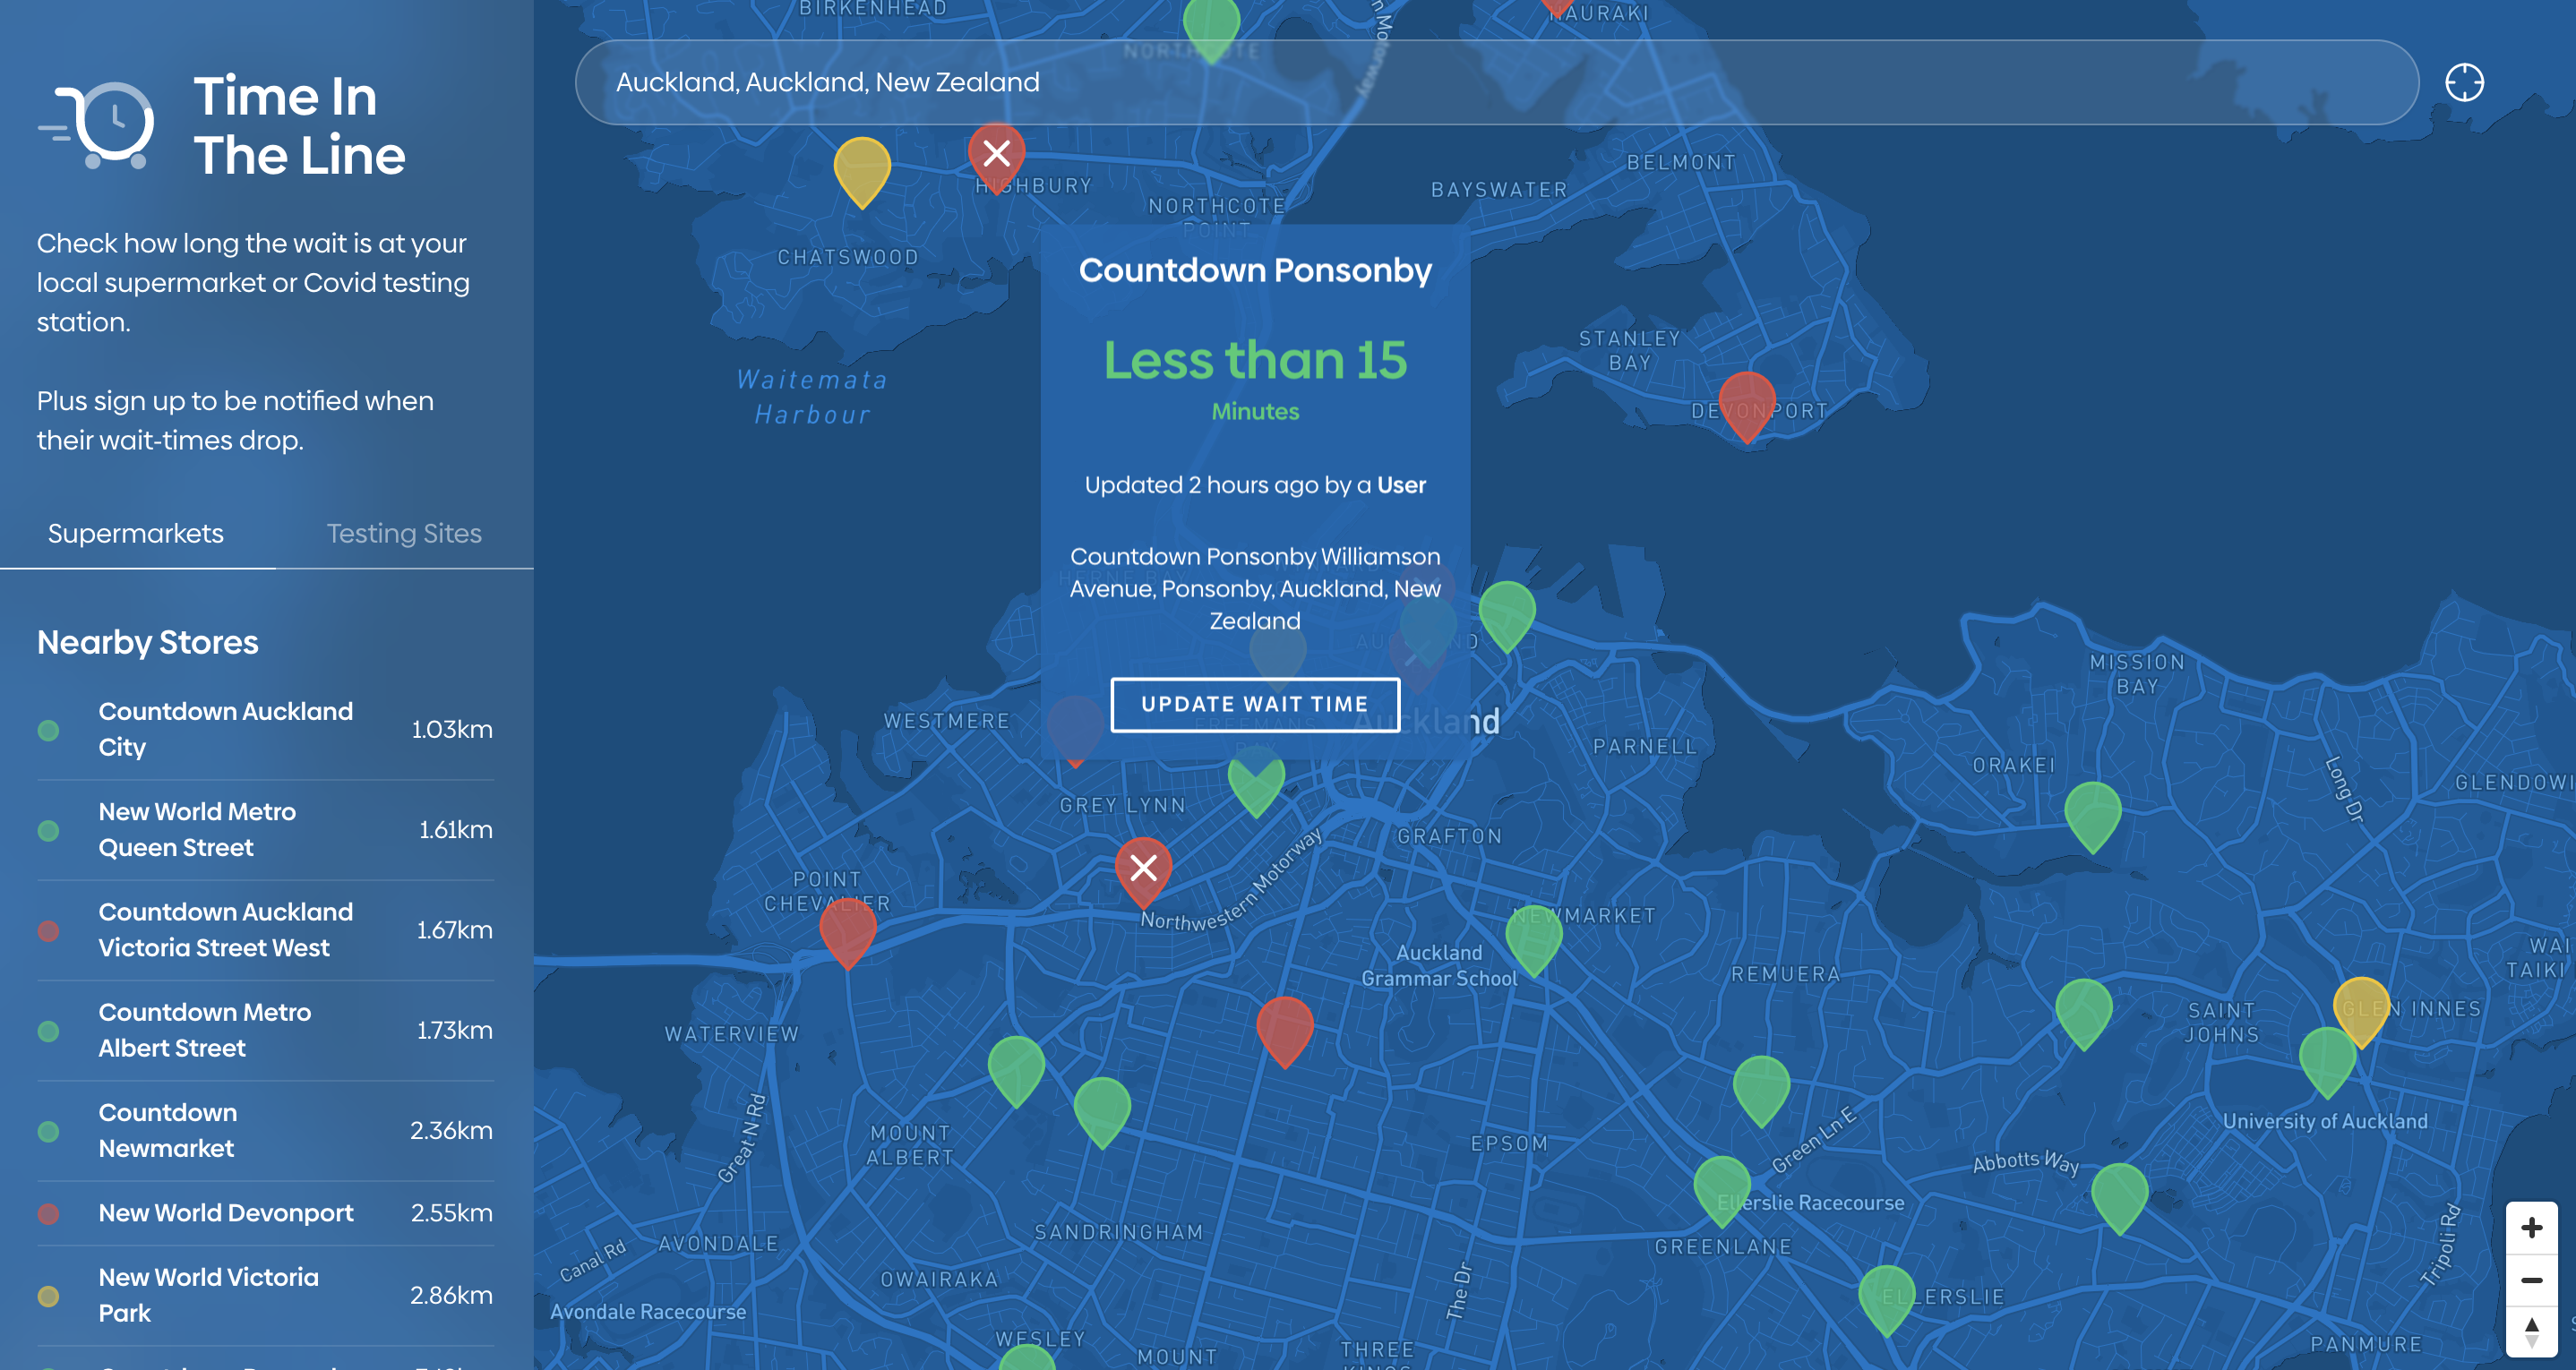Open New World Victoria Park entry
This screenshot has height=1370, width=2576.
click(x=265, y=1295)
